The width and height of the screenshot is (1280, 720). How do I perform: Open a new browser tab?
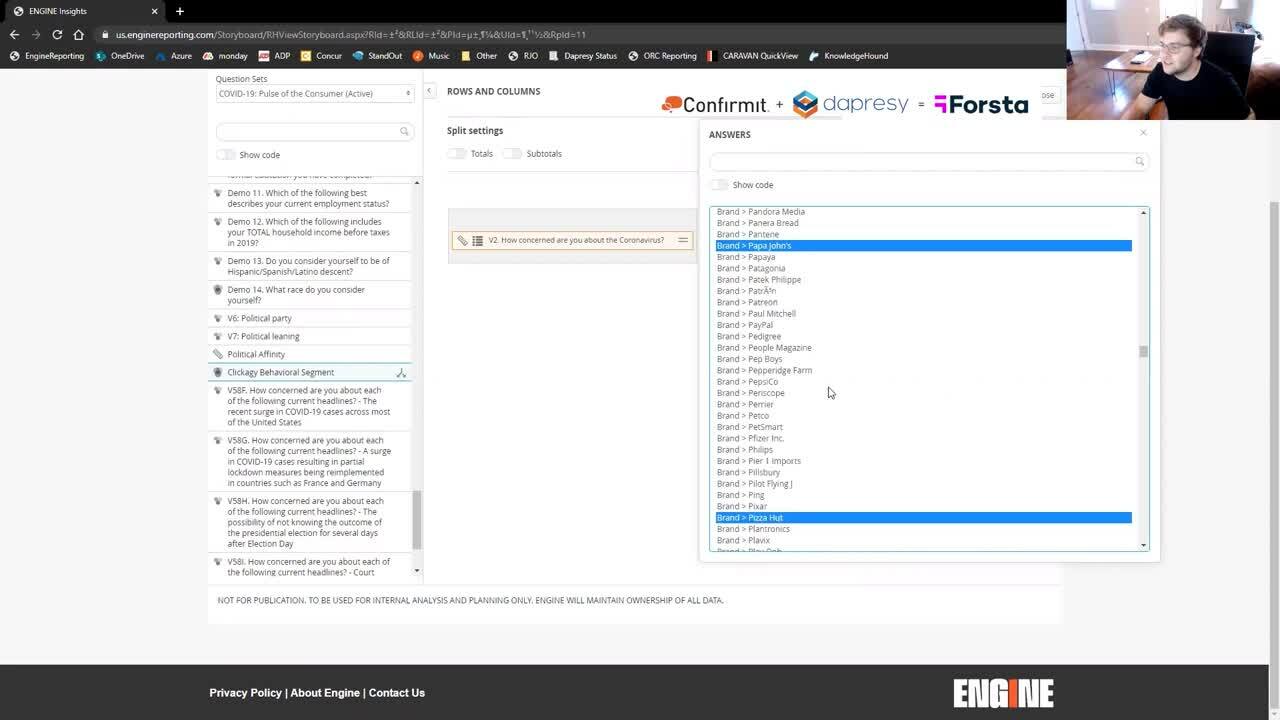point(180,11)
